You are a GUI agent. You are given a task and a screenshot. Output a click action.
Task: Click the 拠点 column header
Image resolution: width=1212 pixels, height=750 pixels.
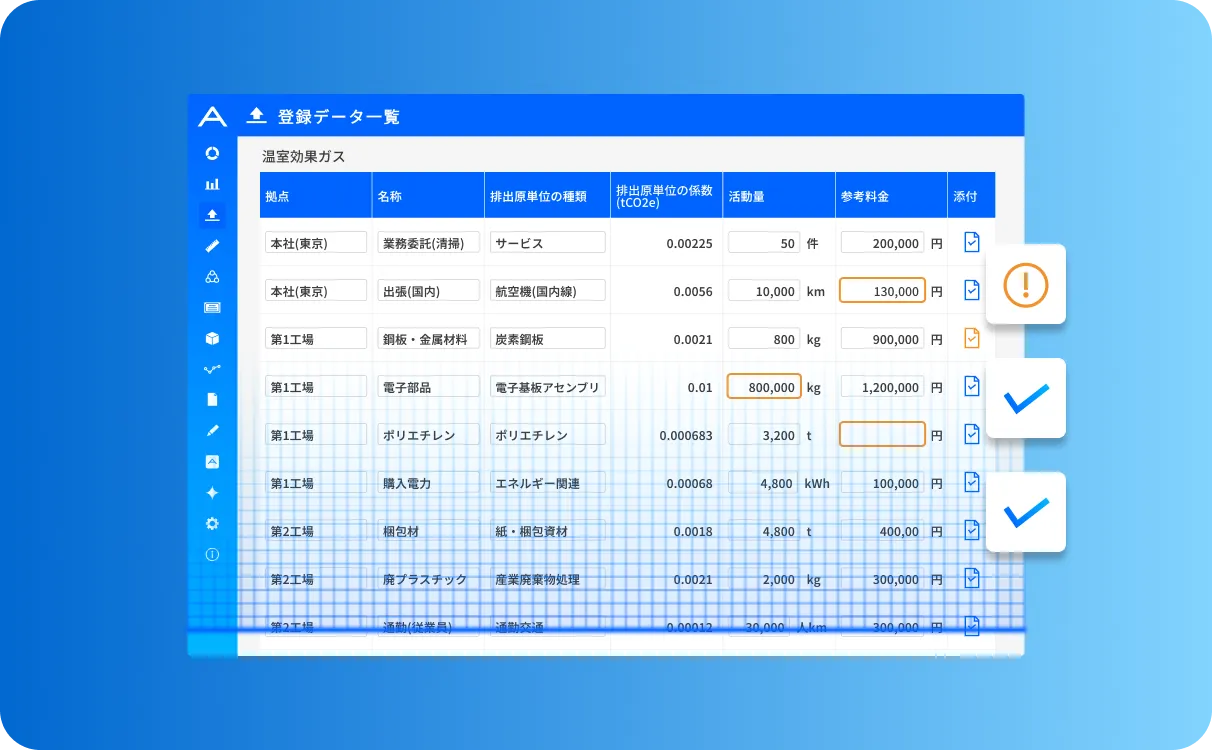tap(315, 196)
